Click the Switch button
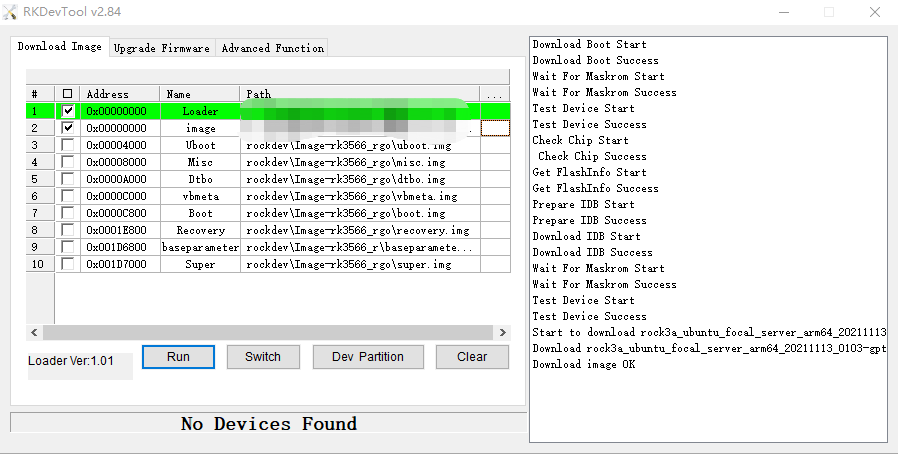The width and height of the screenshot is (898, 454). 263,357
